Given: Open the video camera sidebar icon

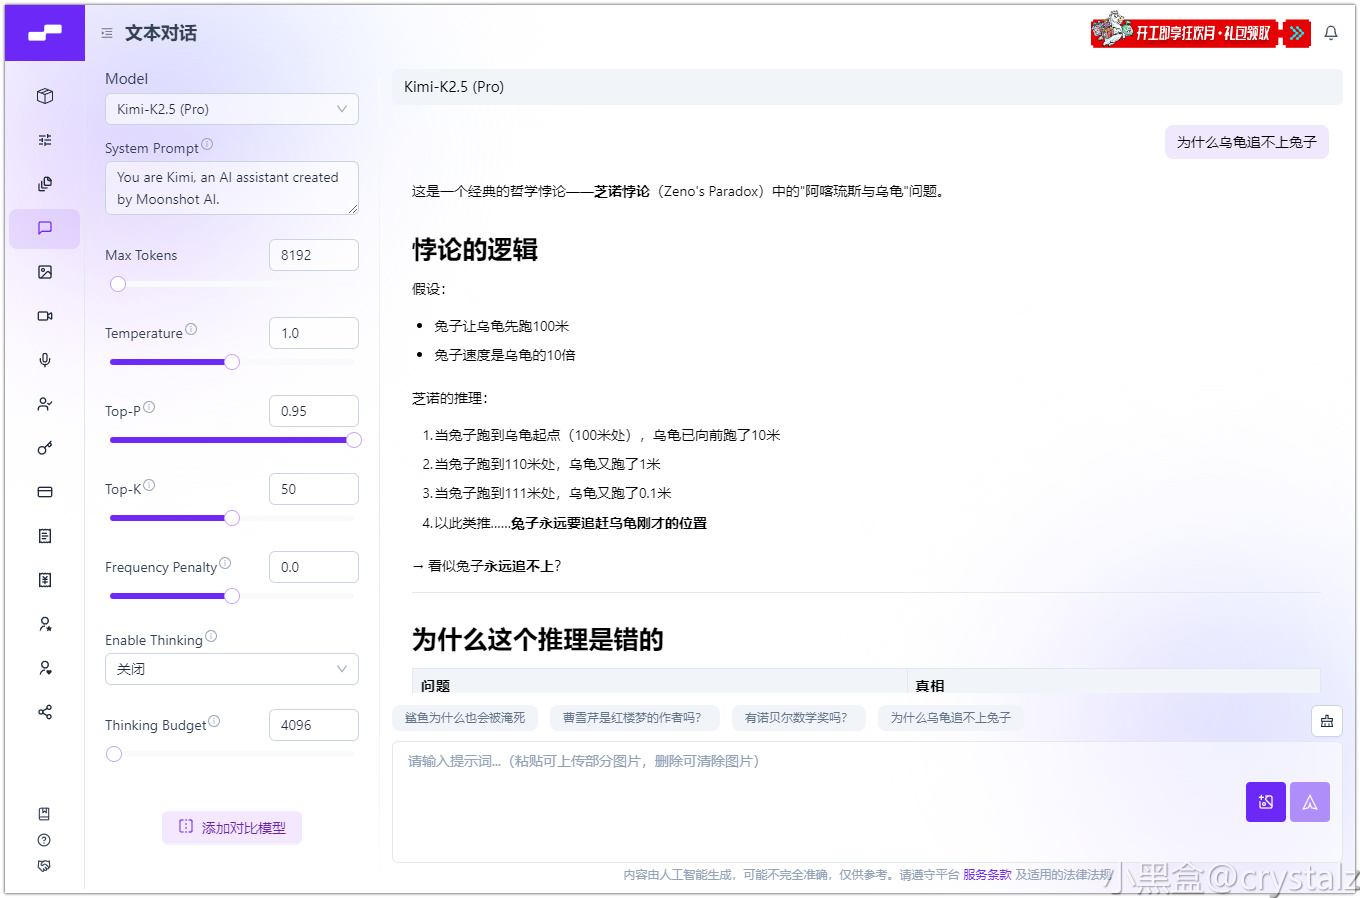Looking at the screenshot, I should coord(45,316).
